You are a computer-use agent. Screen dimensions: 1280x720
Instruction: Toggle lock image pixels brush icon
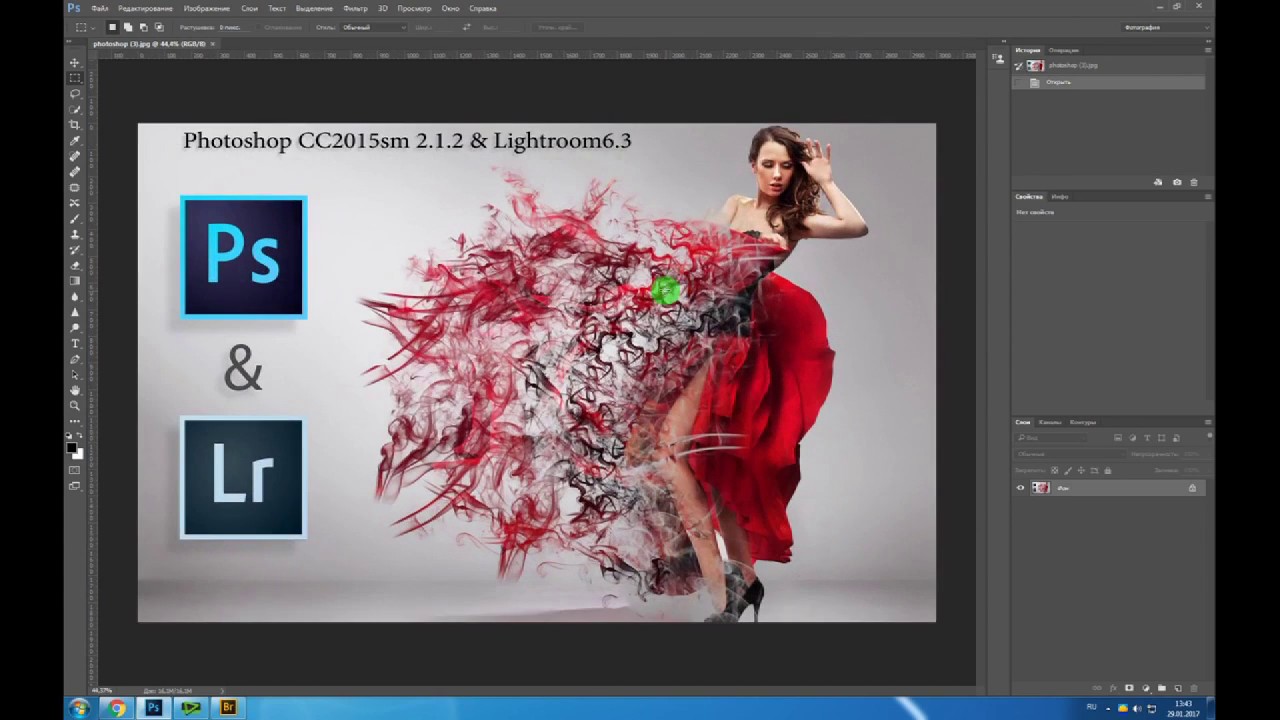point(1068,470)
